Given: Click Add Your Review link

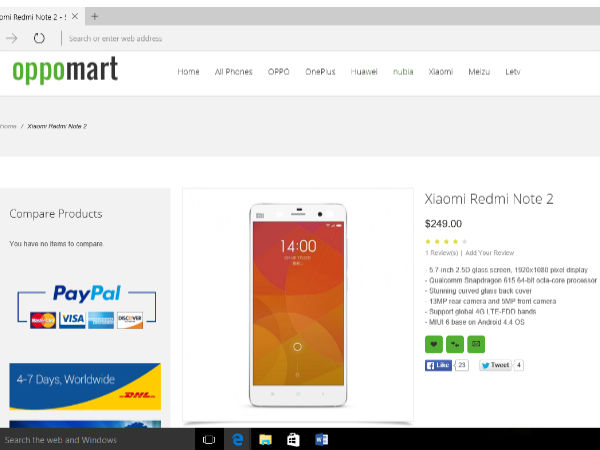Looking at the screenshot, I should pyautogui.click(x=489, y=253).
